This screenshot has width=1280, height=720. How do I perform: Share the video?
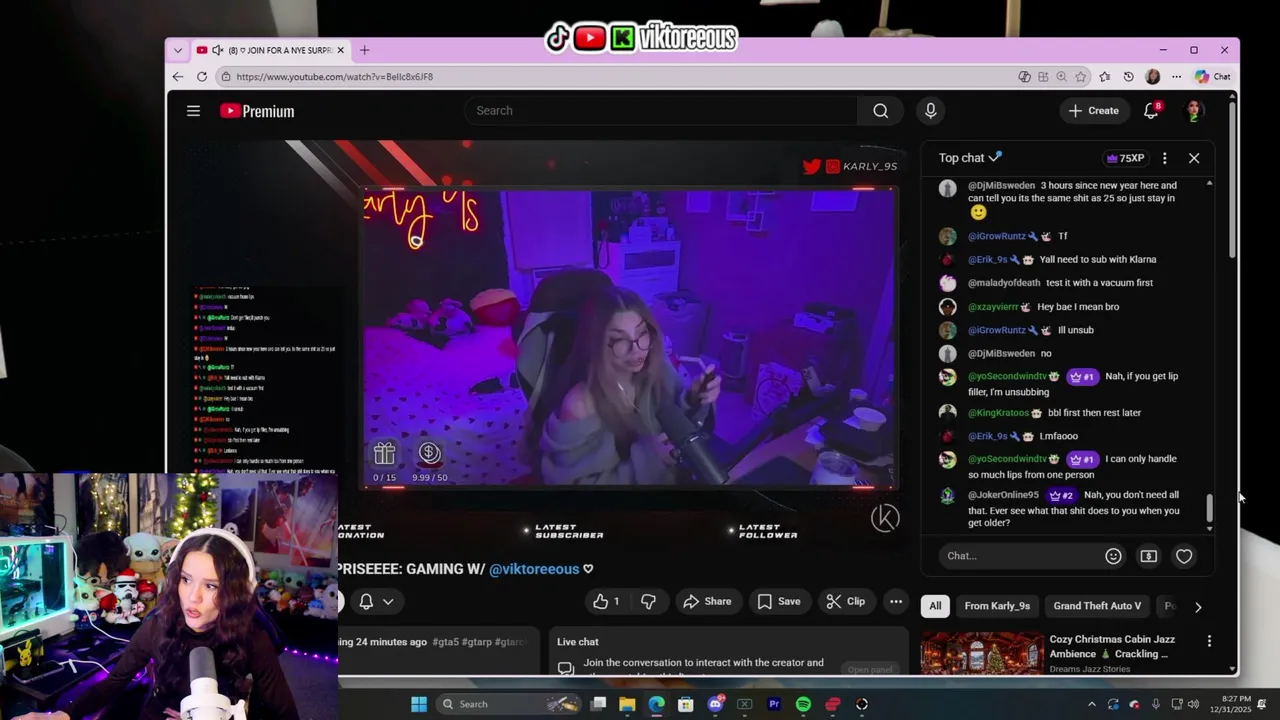707,601
